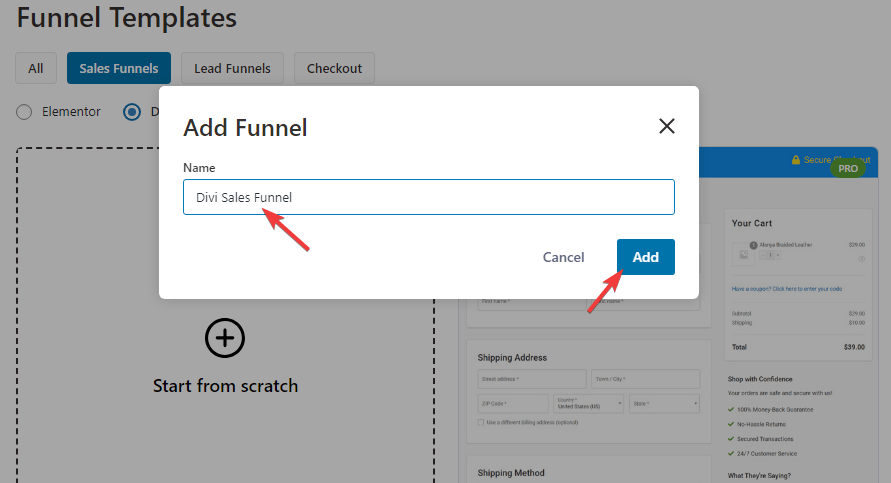Focus the funnel Name input field
The width and height of the screenshot is (891, 483).
[x=428, y=197]
